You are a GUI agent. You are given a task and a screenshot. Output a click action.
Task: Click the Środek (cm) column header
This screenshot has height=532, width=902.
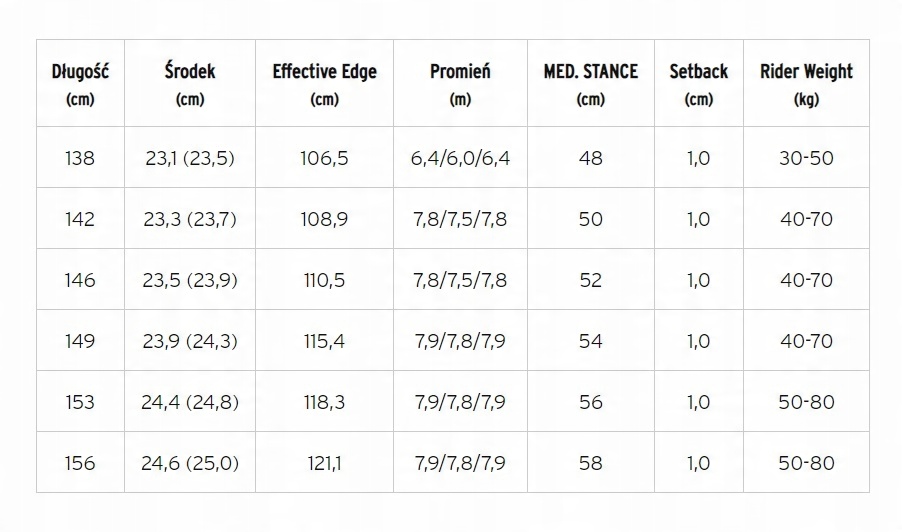pos(190,84)
